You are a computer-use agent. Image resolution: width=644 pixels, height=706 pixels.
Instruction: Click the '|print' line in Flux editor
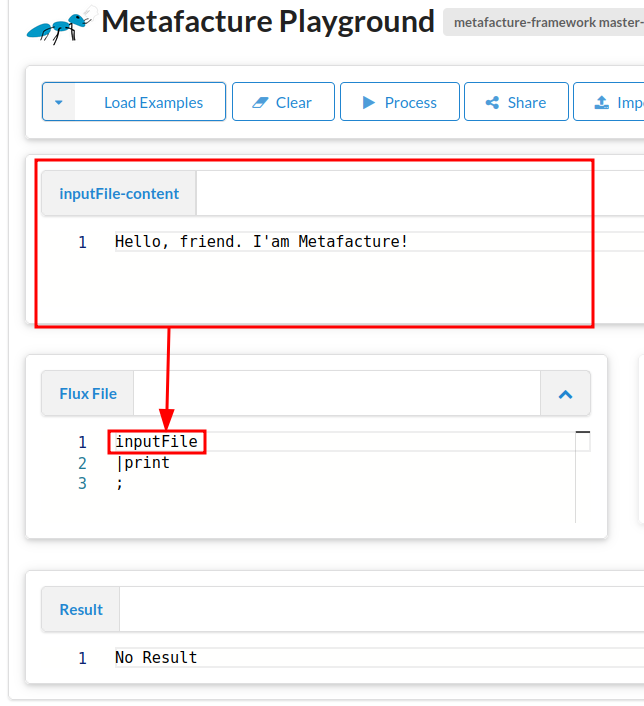[x=143, y=462]
